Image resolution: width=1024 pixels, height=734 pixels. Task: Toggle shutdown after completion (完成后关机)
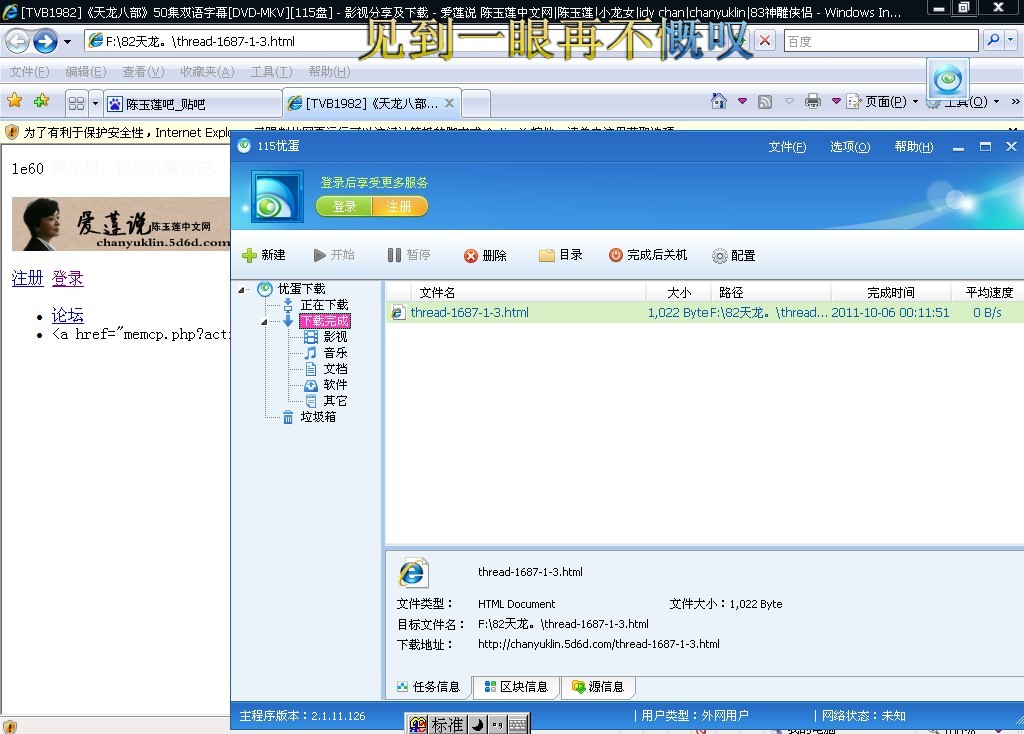(648, 255)
